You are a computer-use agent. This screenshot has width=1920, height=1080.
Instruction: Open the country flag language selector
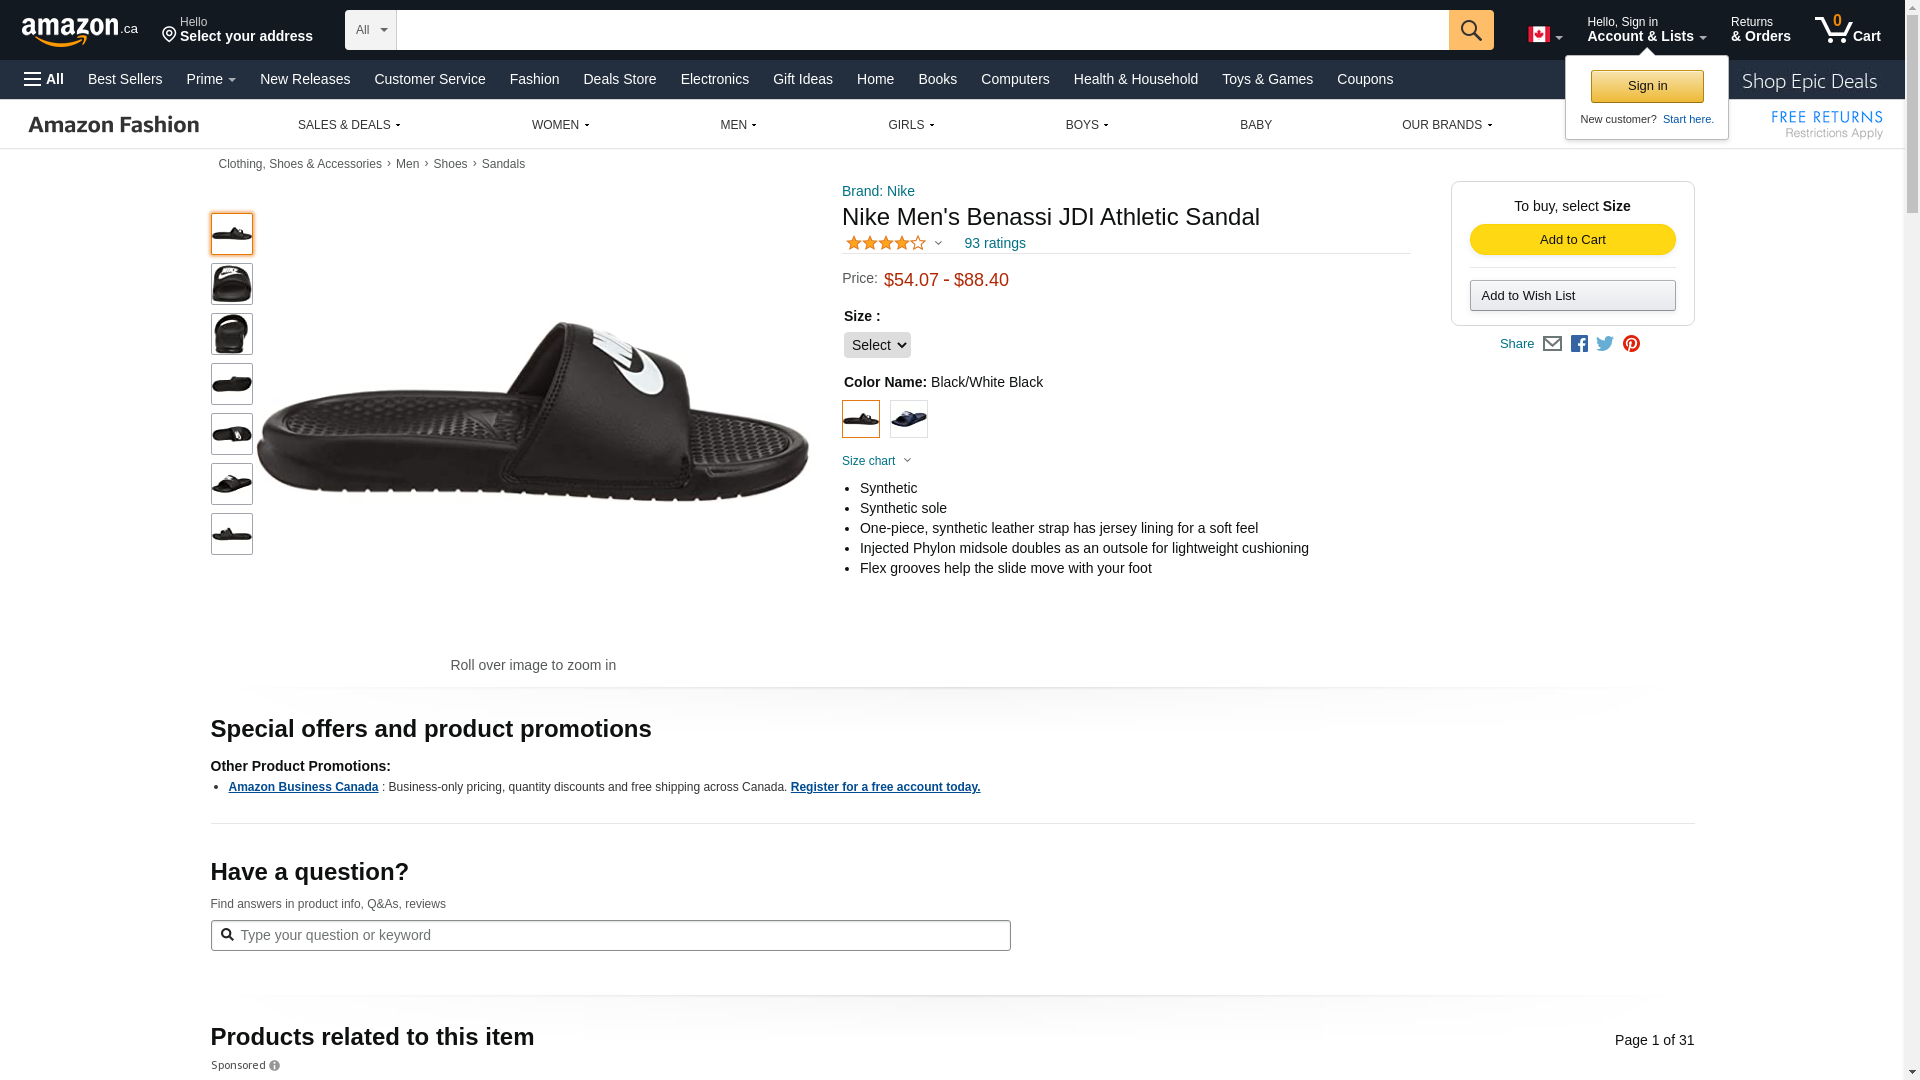pyautogui.click(x=1544, y=35)
